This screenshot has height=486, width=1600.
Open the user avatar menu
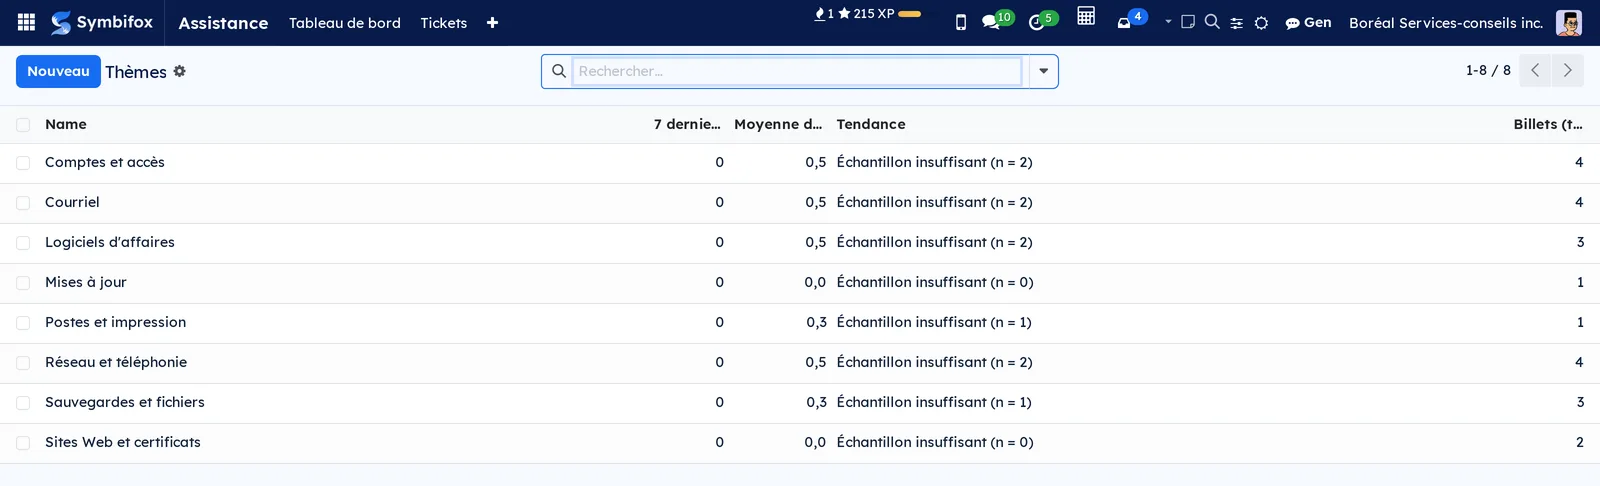point(1569,22)
